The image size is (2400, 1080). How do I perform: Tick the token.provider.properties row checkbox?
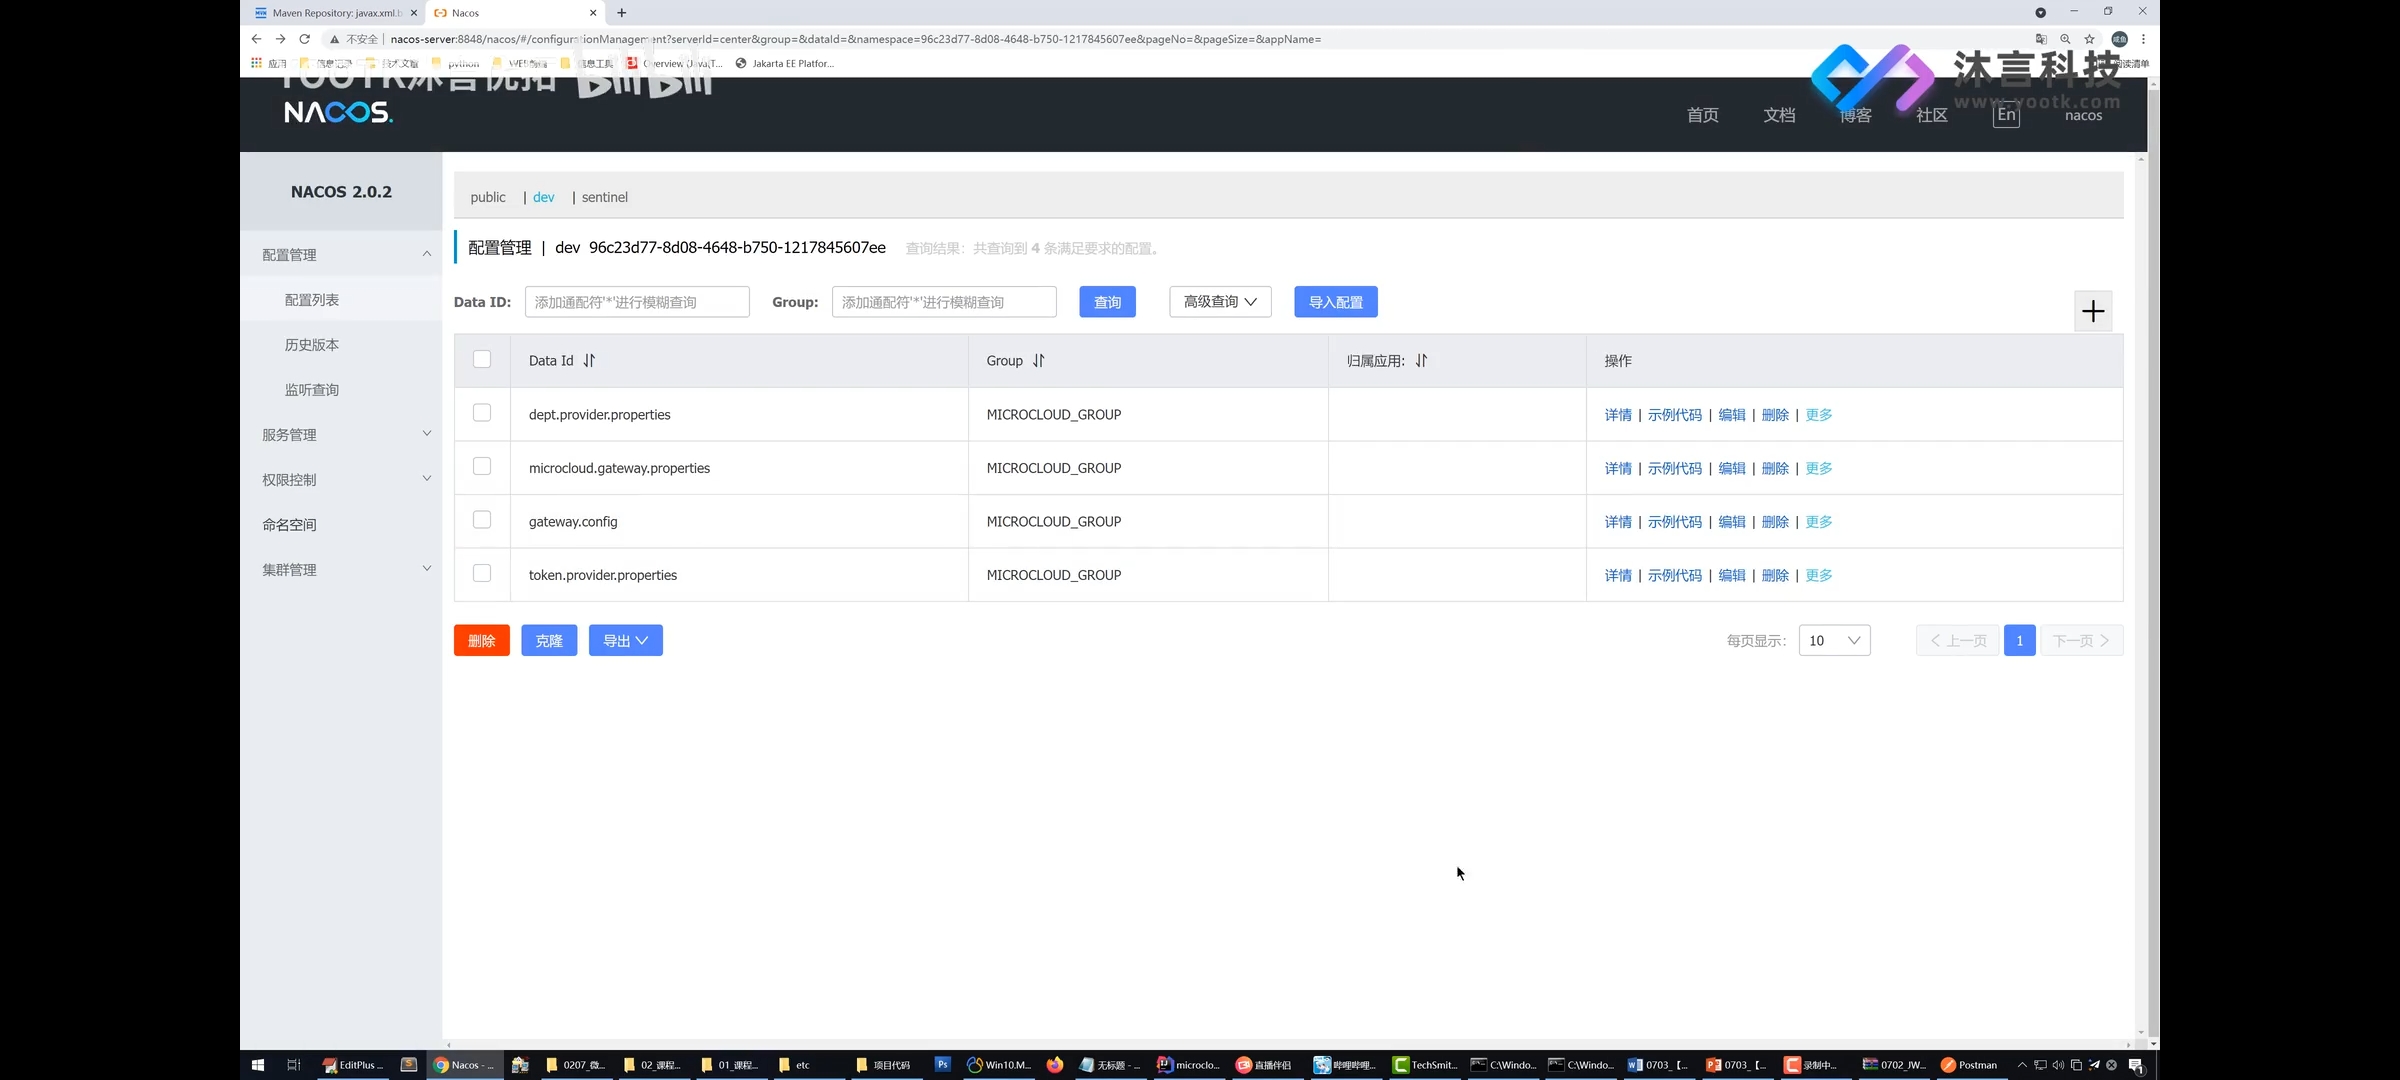click(482, 573)
